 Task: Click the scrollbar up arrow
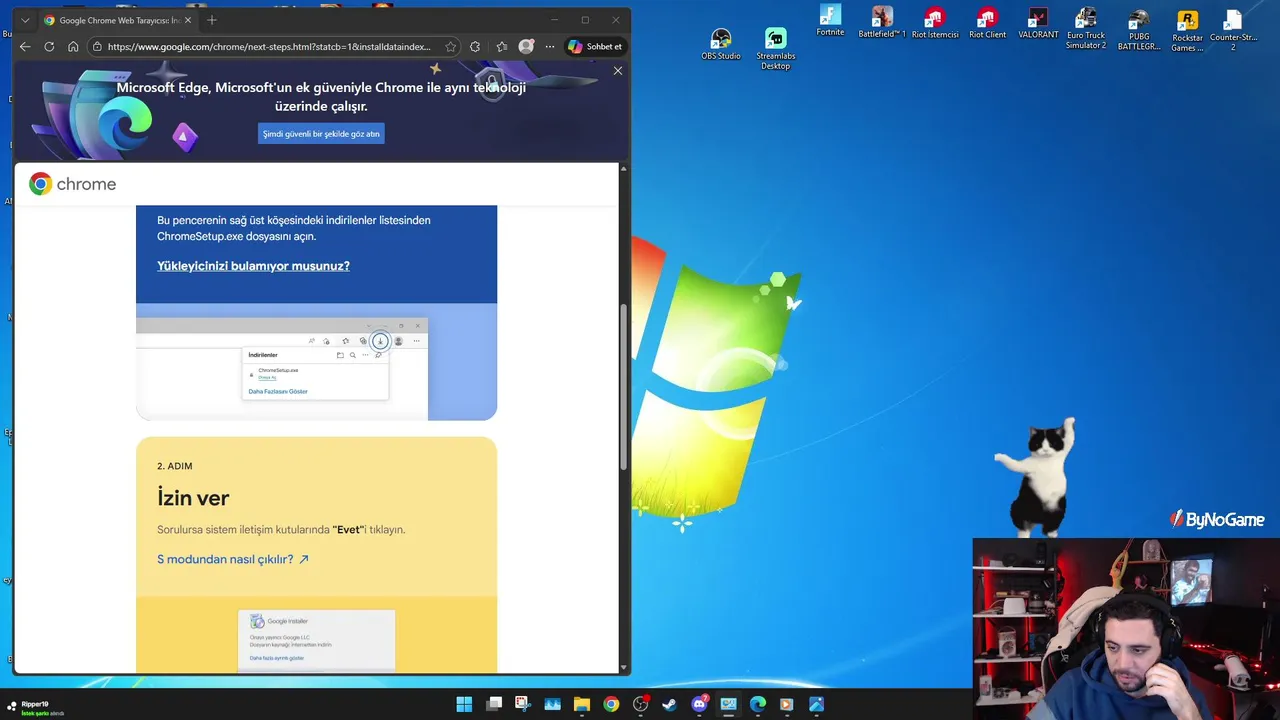click(625, 168)
